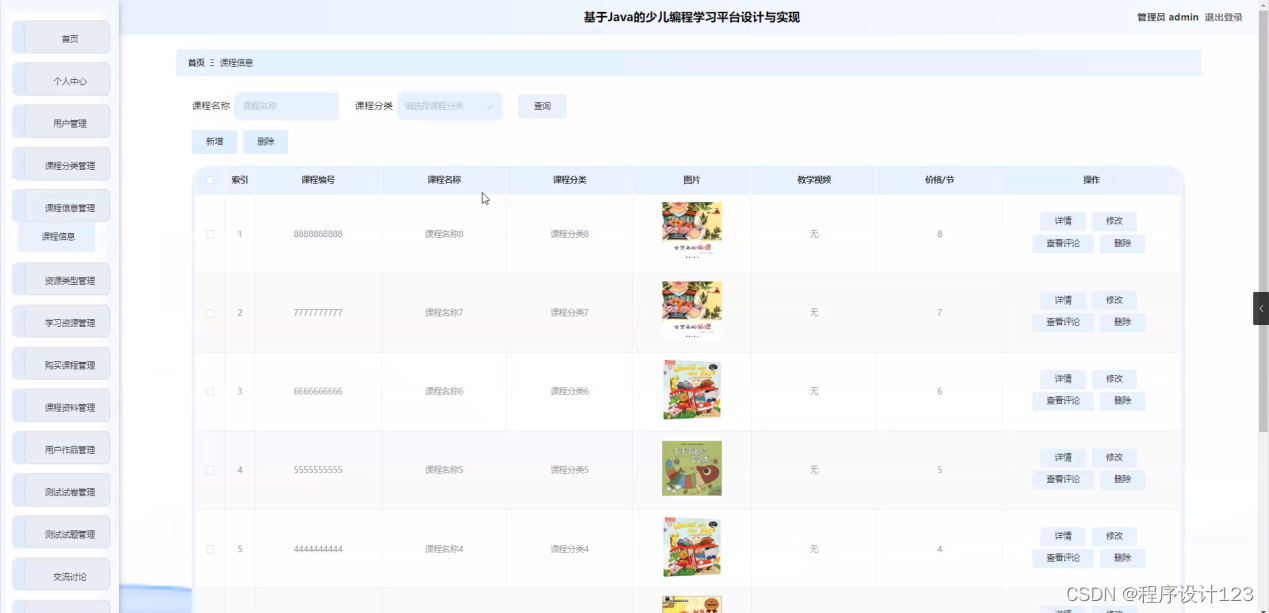Expand 资源类型管理 sidebar menu
The image size is (1269, 613).
click(61, 280)
